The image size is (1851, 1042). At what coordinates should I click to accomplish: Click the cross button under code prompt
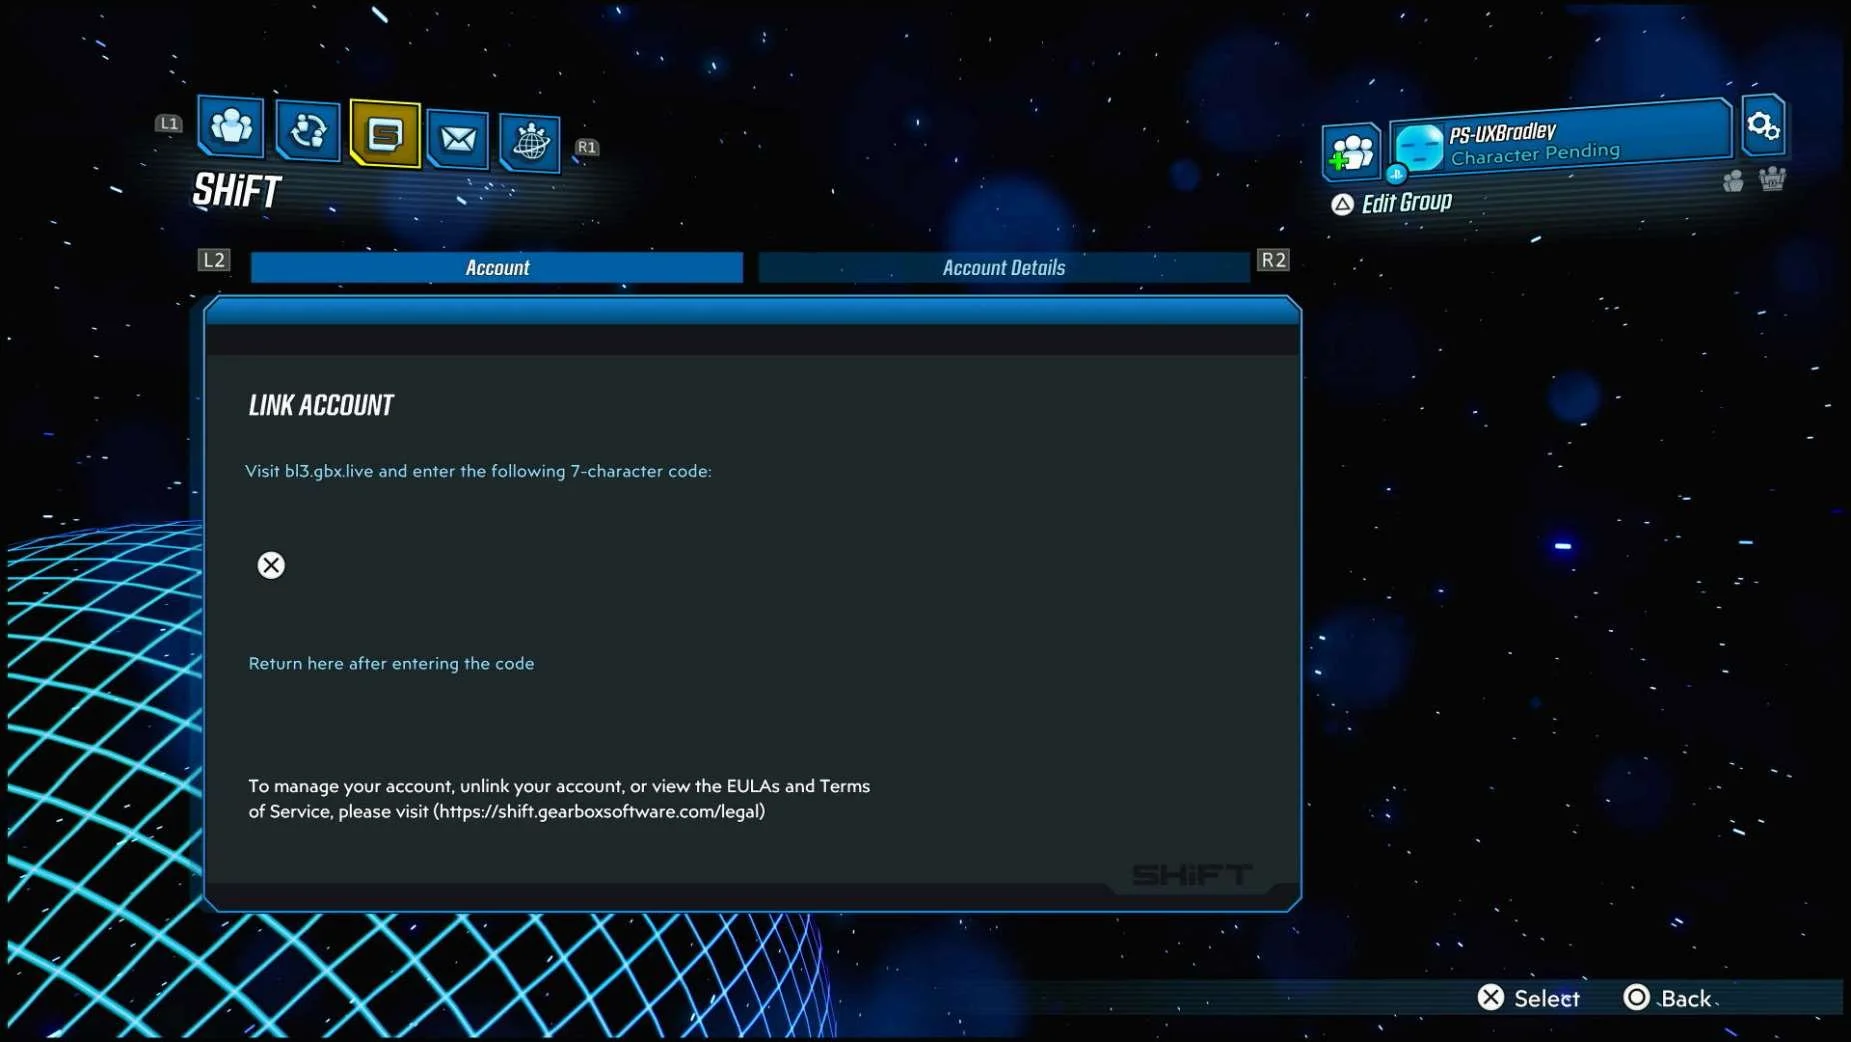coord(271,565)
